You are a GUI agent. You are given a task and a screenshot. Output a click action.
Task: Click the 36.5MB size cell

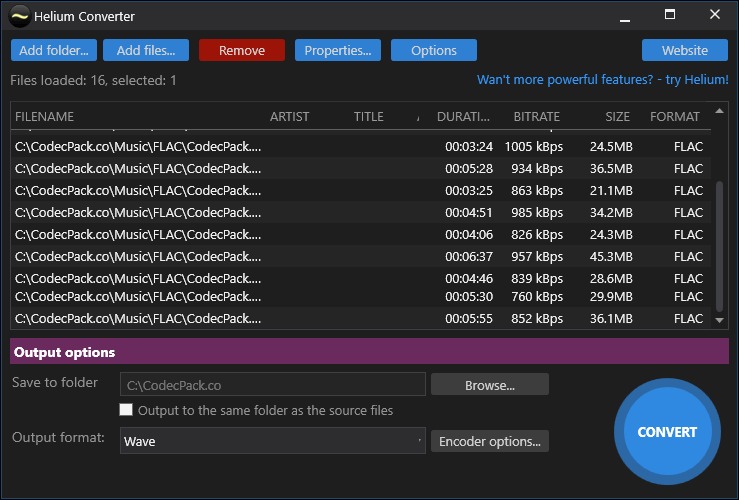point(611,169)
